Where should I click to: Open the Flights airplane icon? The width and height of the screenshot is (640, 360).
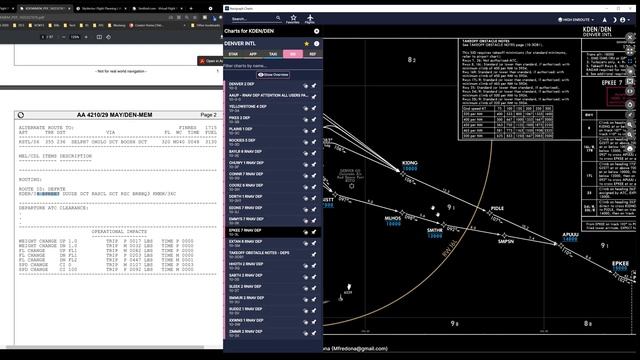pos(310,19)
